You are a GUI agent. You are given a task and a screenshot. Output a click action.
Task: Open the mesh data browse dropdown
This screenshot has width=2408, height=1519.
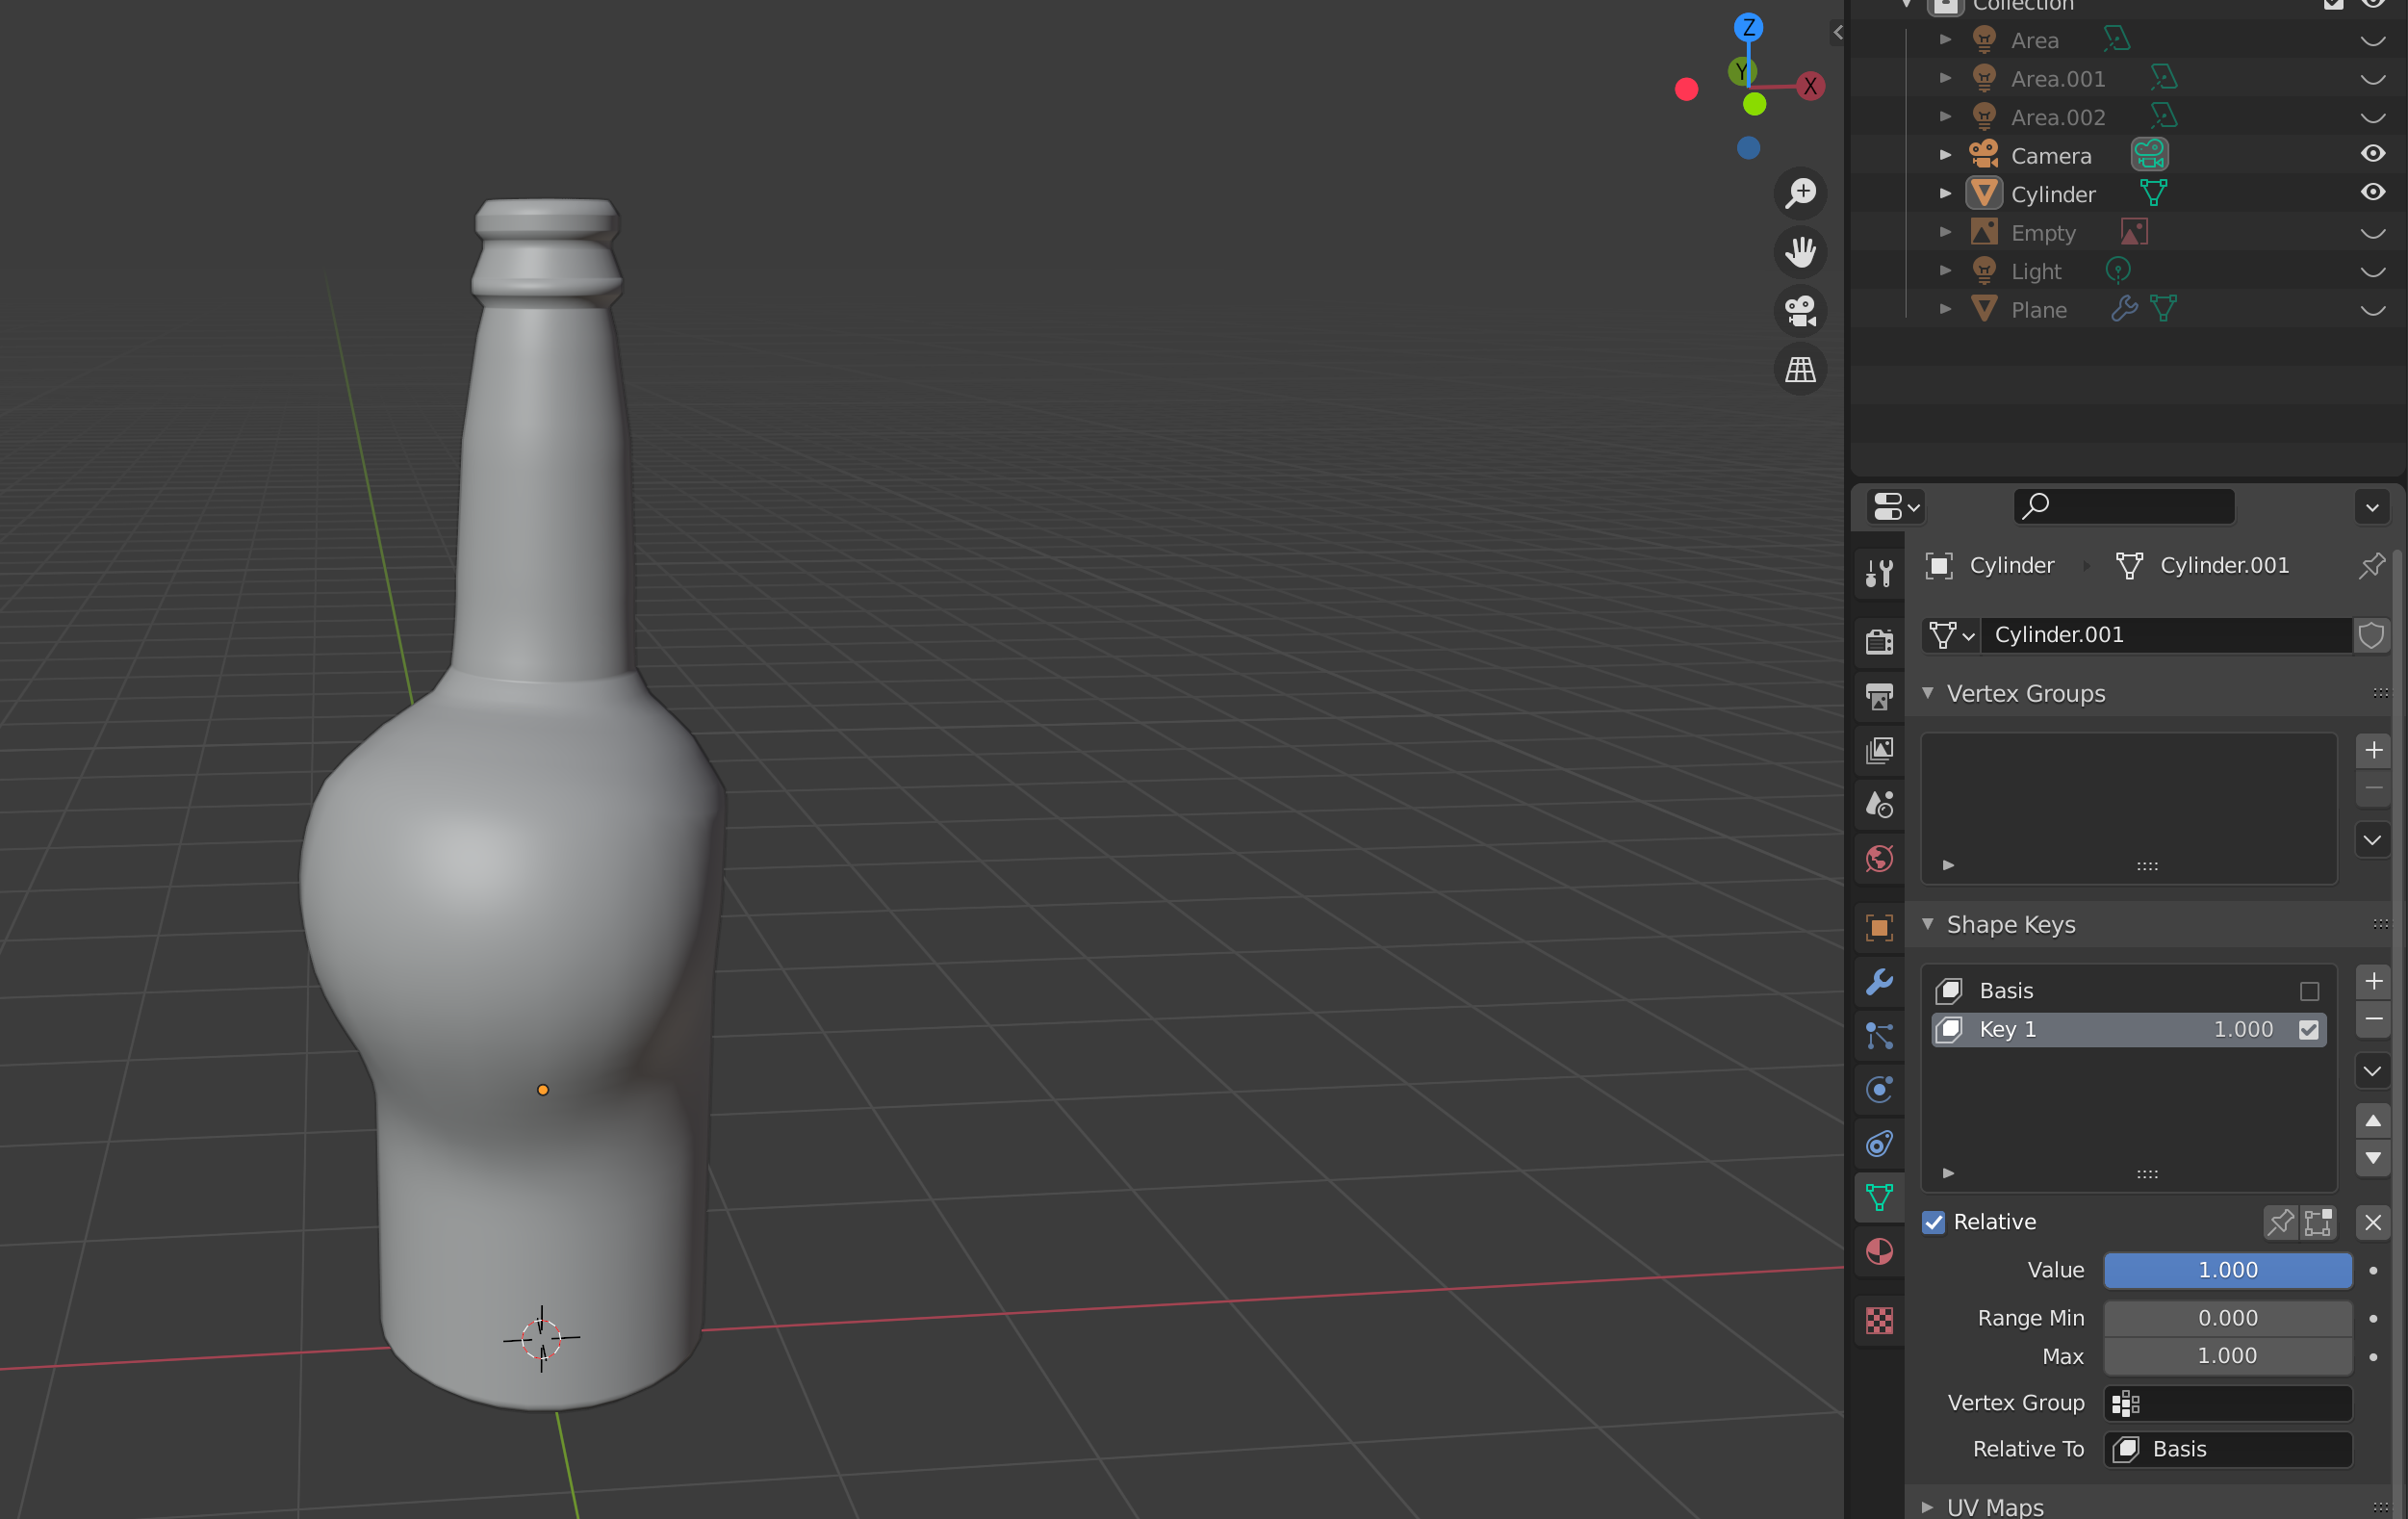pos(1951,635)
